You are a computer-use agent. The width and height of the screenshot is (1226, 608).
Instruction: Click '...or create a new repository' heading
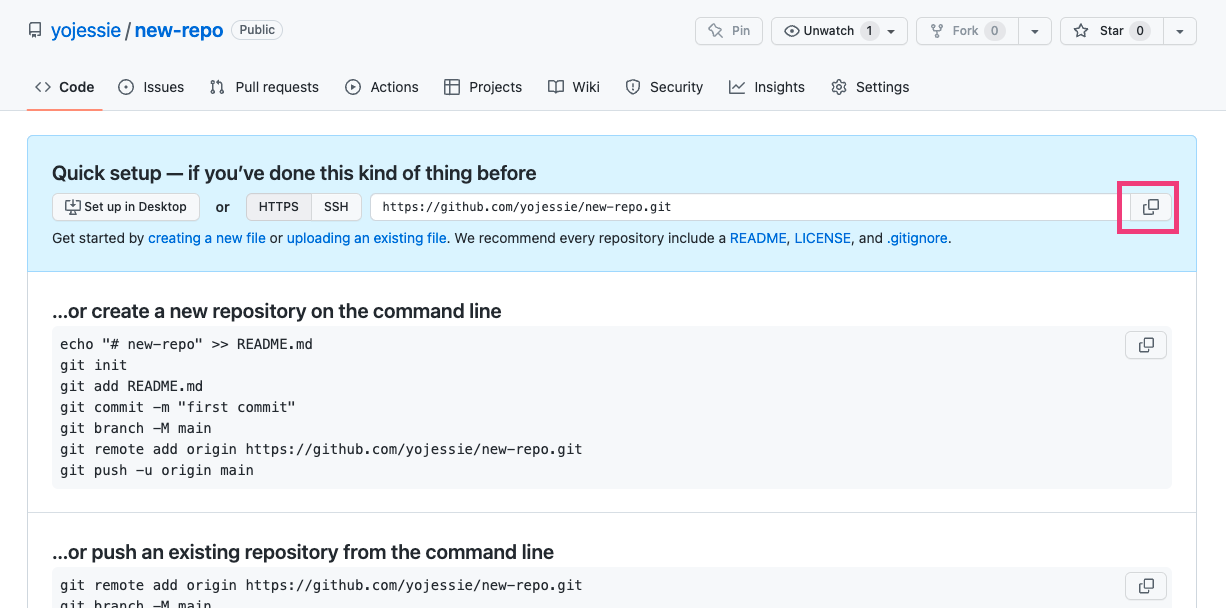[277, 311]
